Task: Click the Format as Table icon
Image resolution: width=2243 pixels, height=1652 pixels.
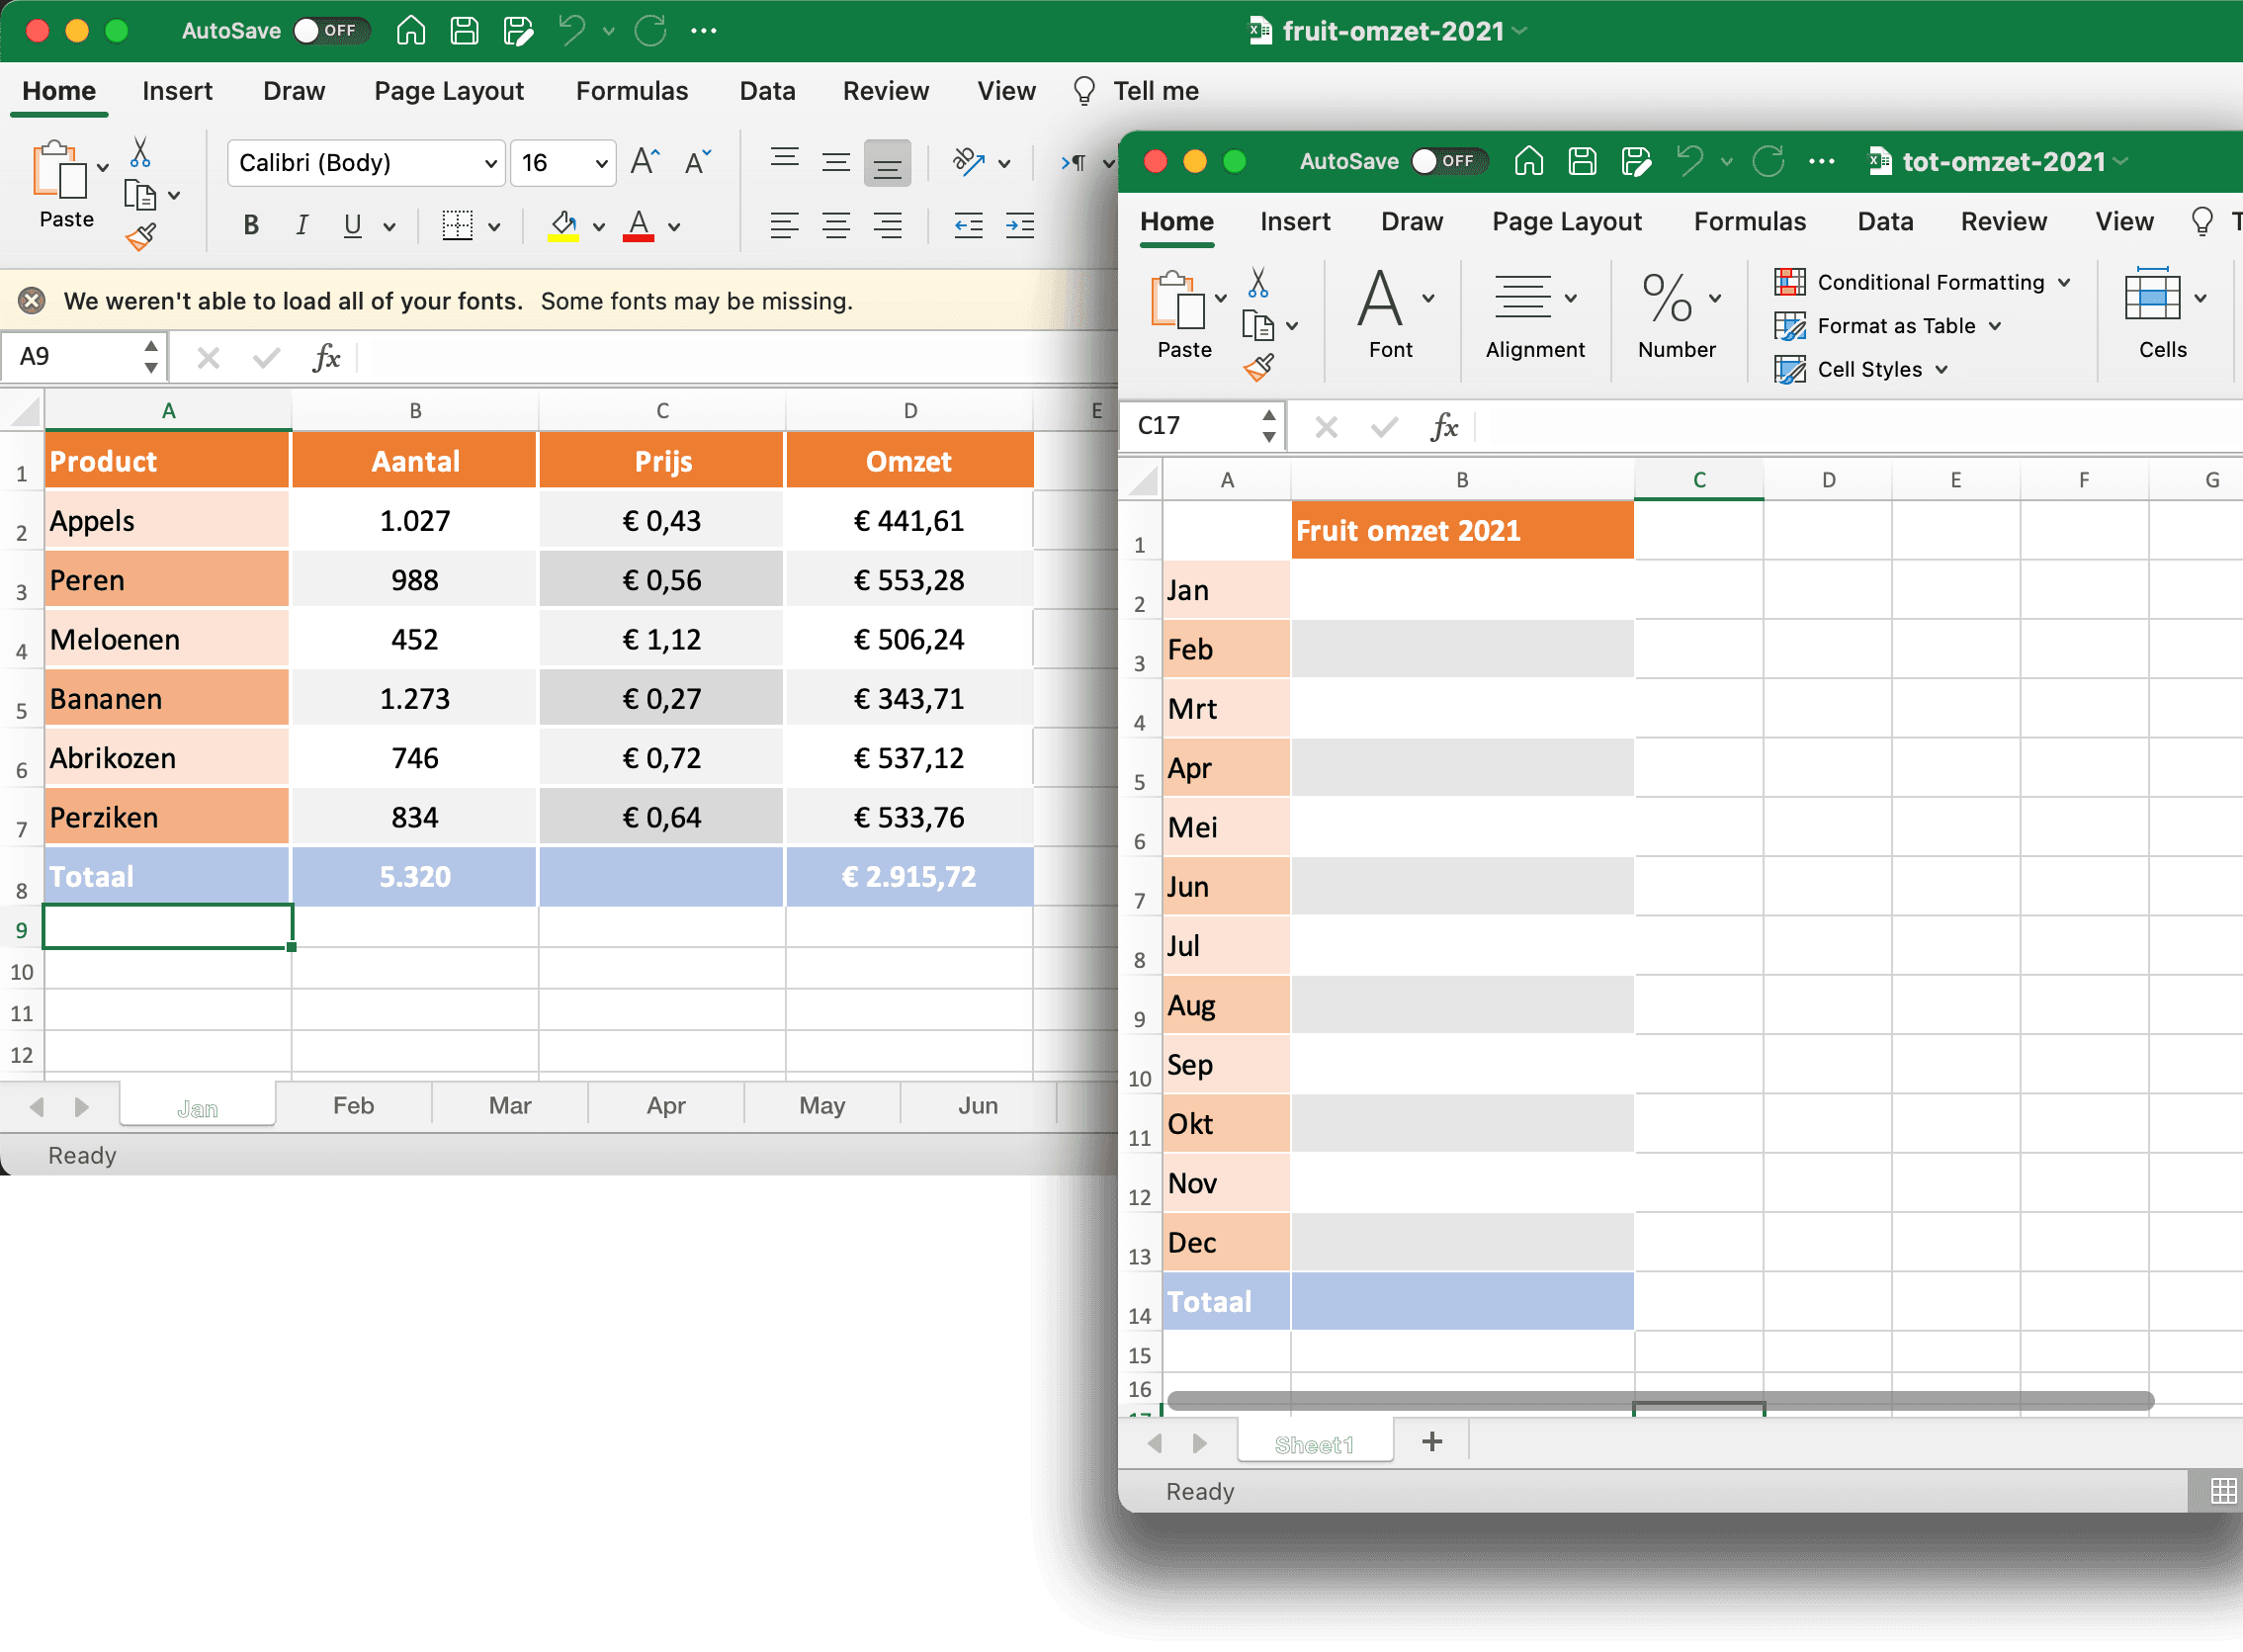Action: click(1790, 325)
